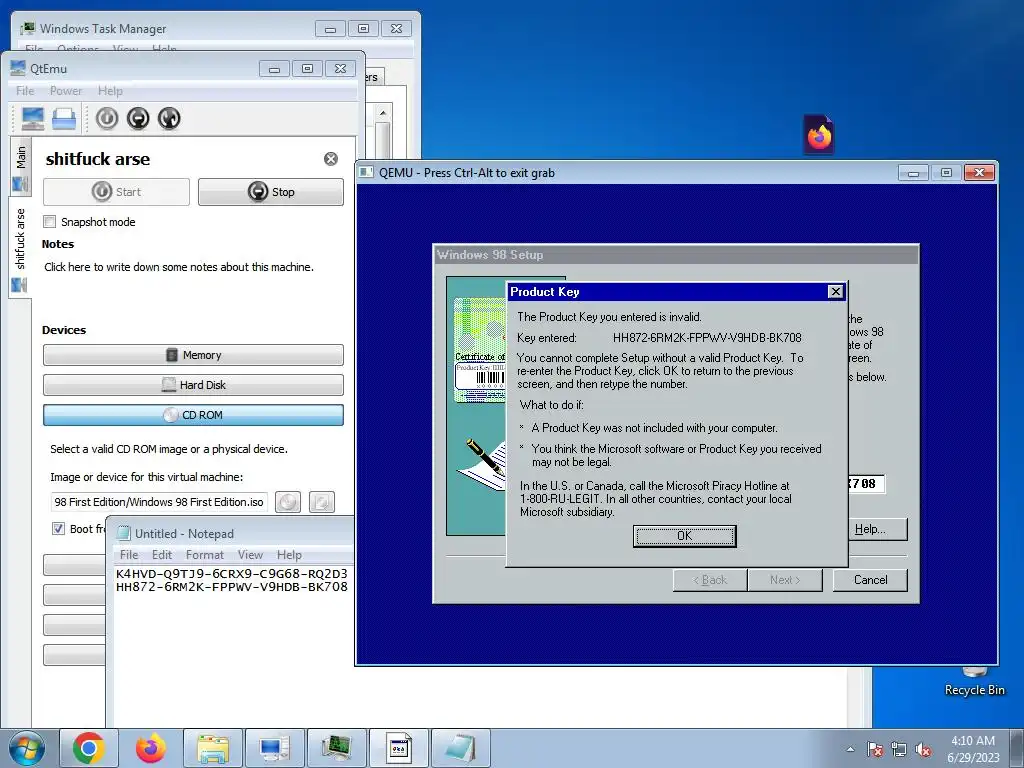Open the Notepad View menu
This screenshot has height=768, width=1024.
[x=250, y=554]
